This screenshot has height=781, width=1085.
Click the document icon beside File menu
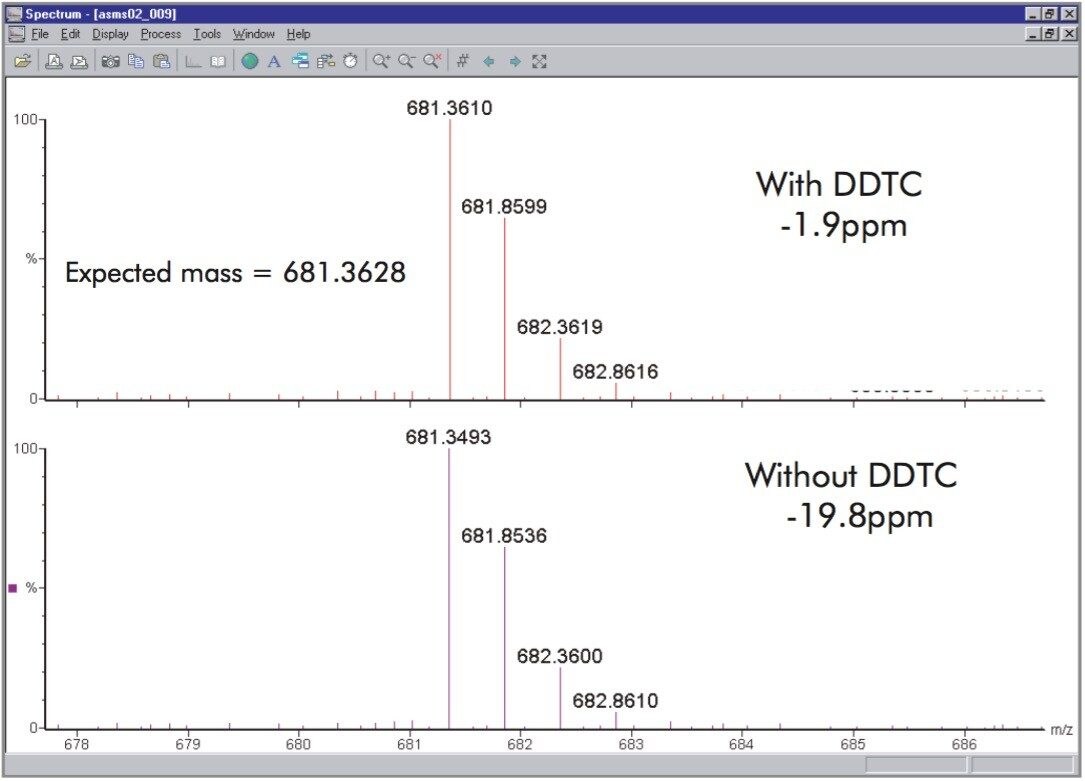16,34
